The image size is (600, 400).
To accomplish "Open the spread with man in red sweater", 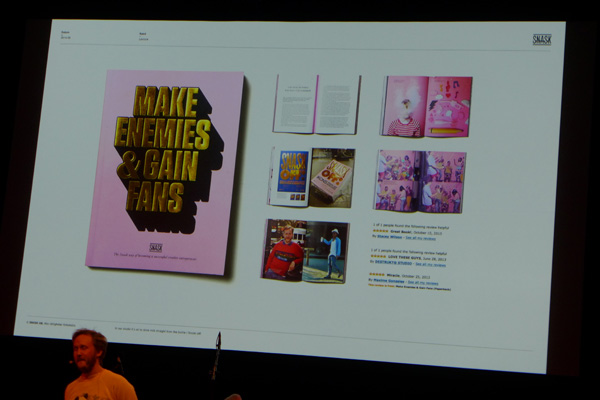I will (x=305, y=251).
